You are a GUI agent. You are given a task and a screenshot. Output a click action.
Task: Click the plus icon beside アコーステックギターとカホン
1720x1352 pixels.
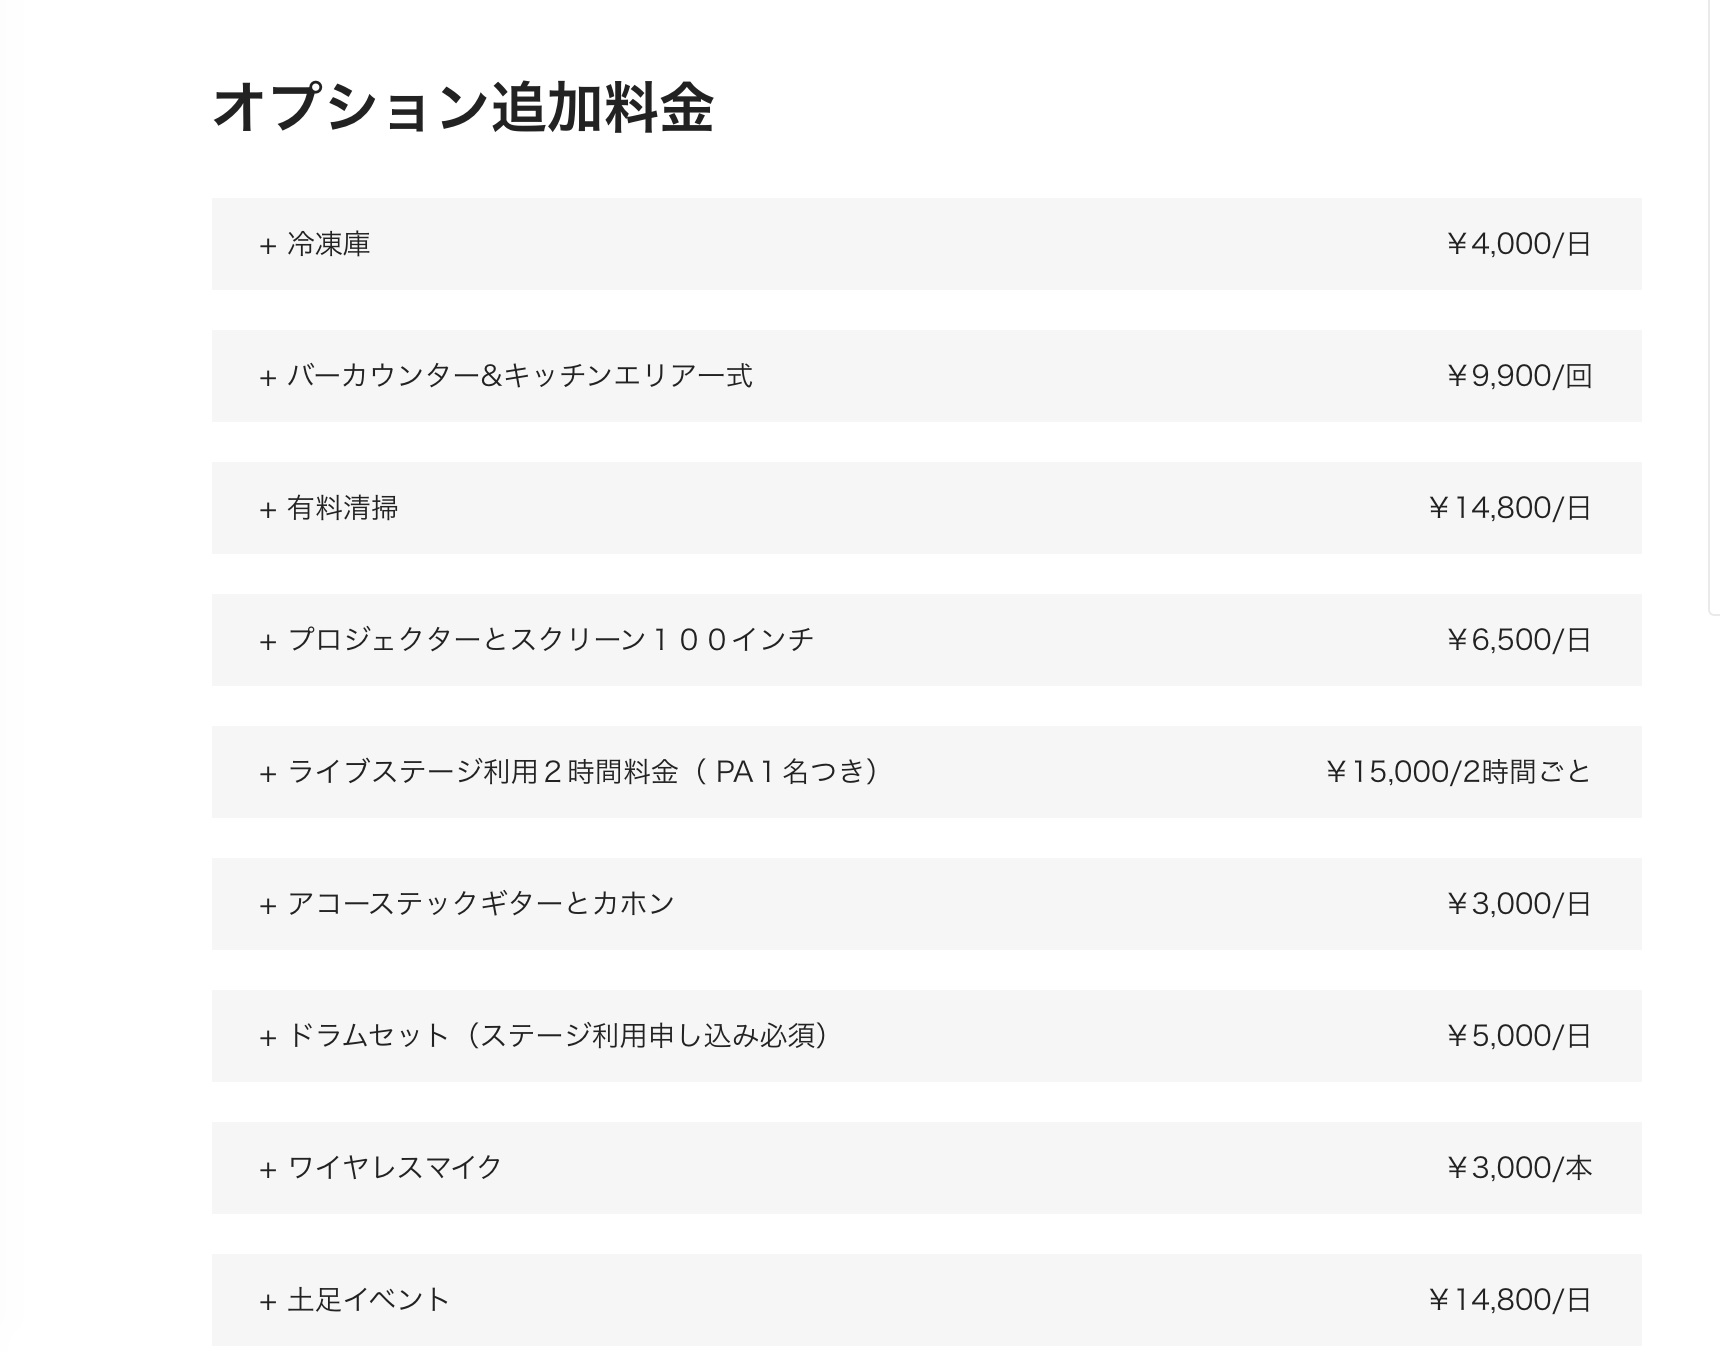267,906
